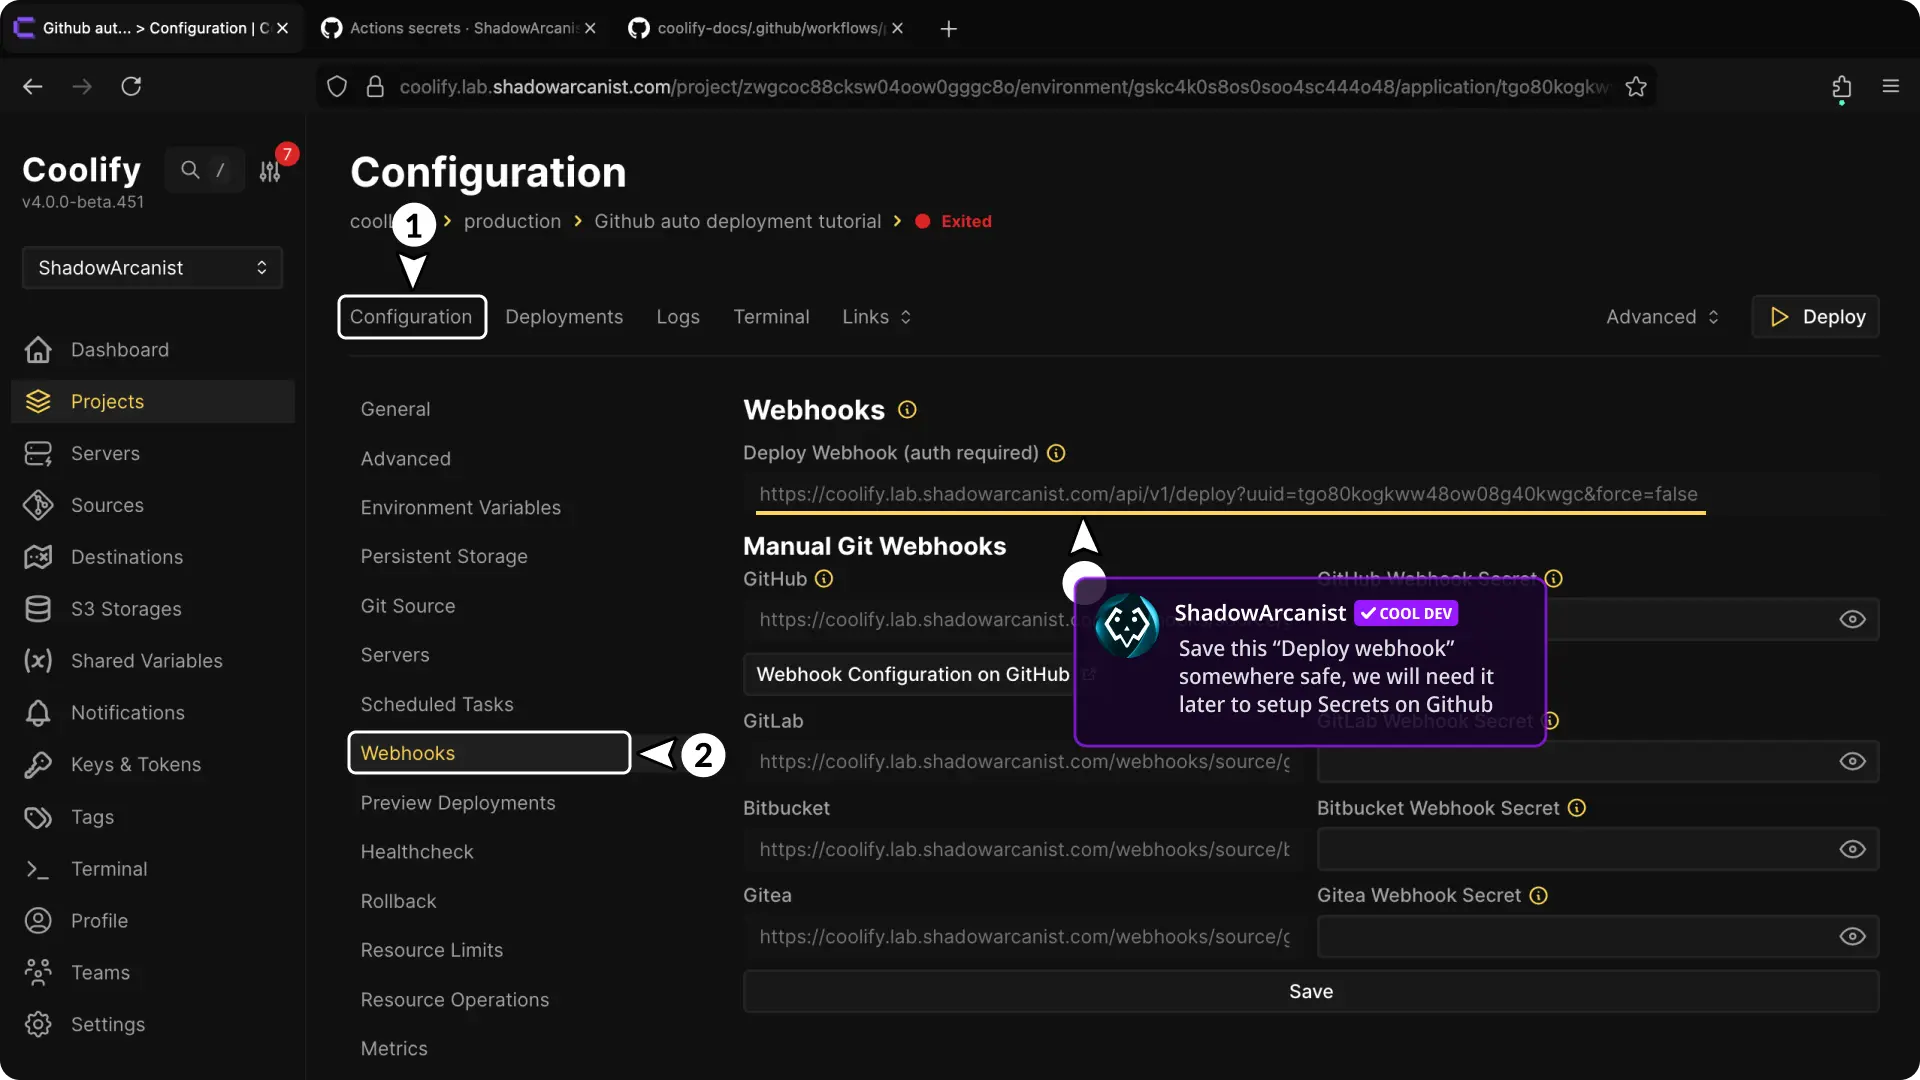This screenshot has width=1920, height=1080.
Task: Reveal the GitHub Webhook Secret value
Action: point(1852,619)
